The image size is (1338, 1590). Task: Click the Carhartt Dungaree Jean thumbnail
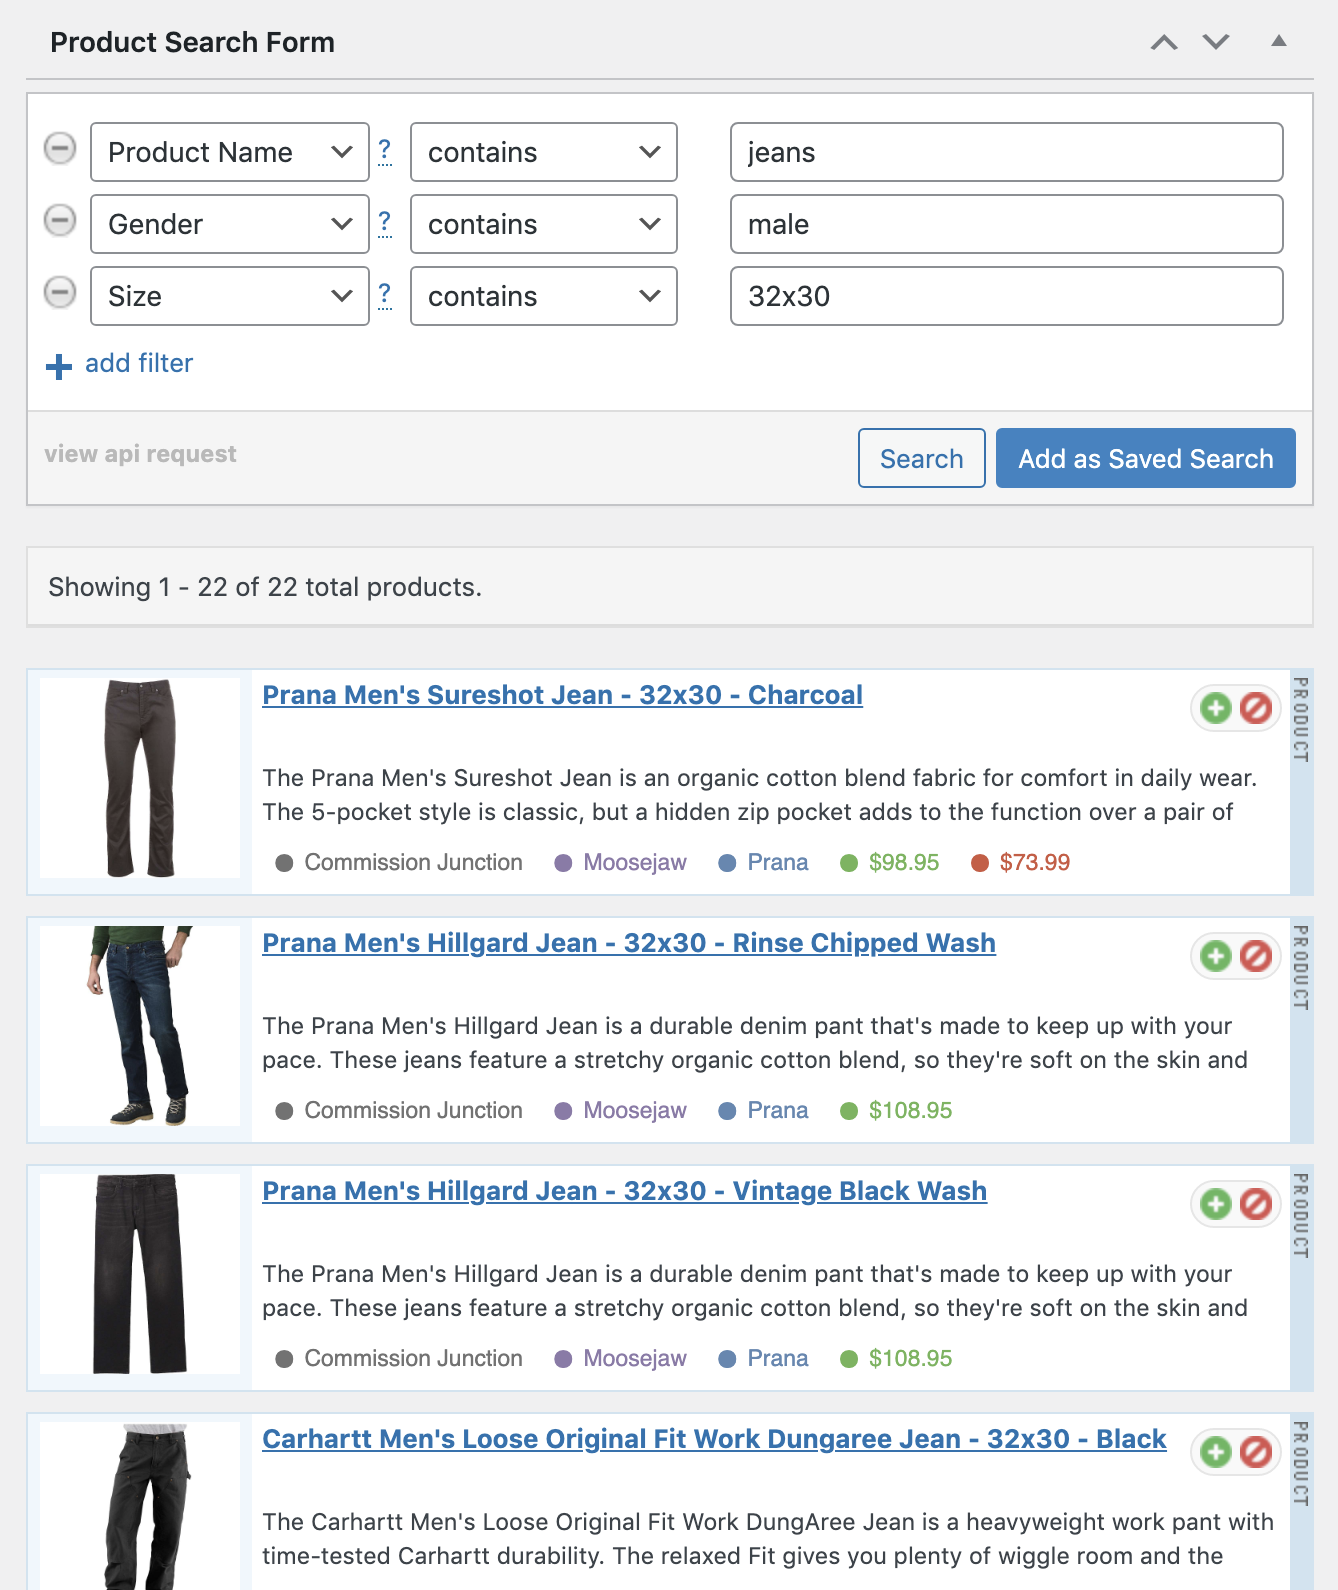(x=140, y=1506)
